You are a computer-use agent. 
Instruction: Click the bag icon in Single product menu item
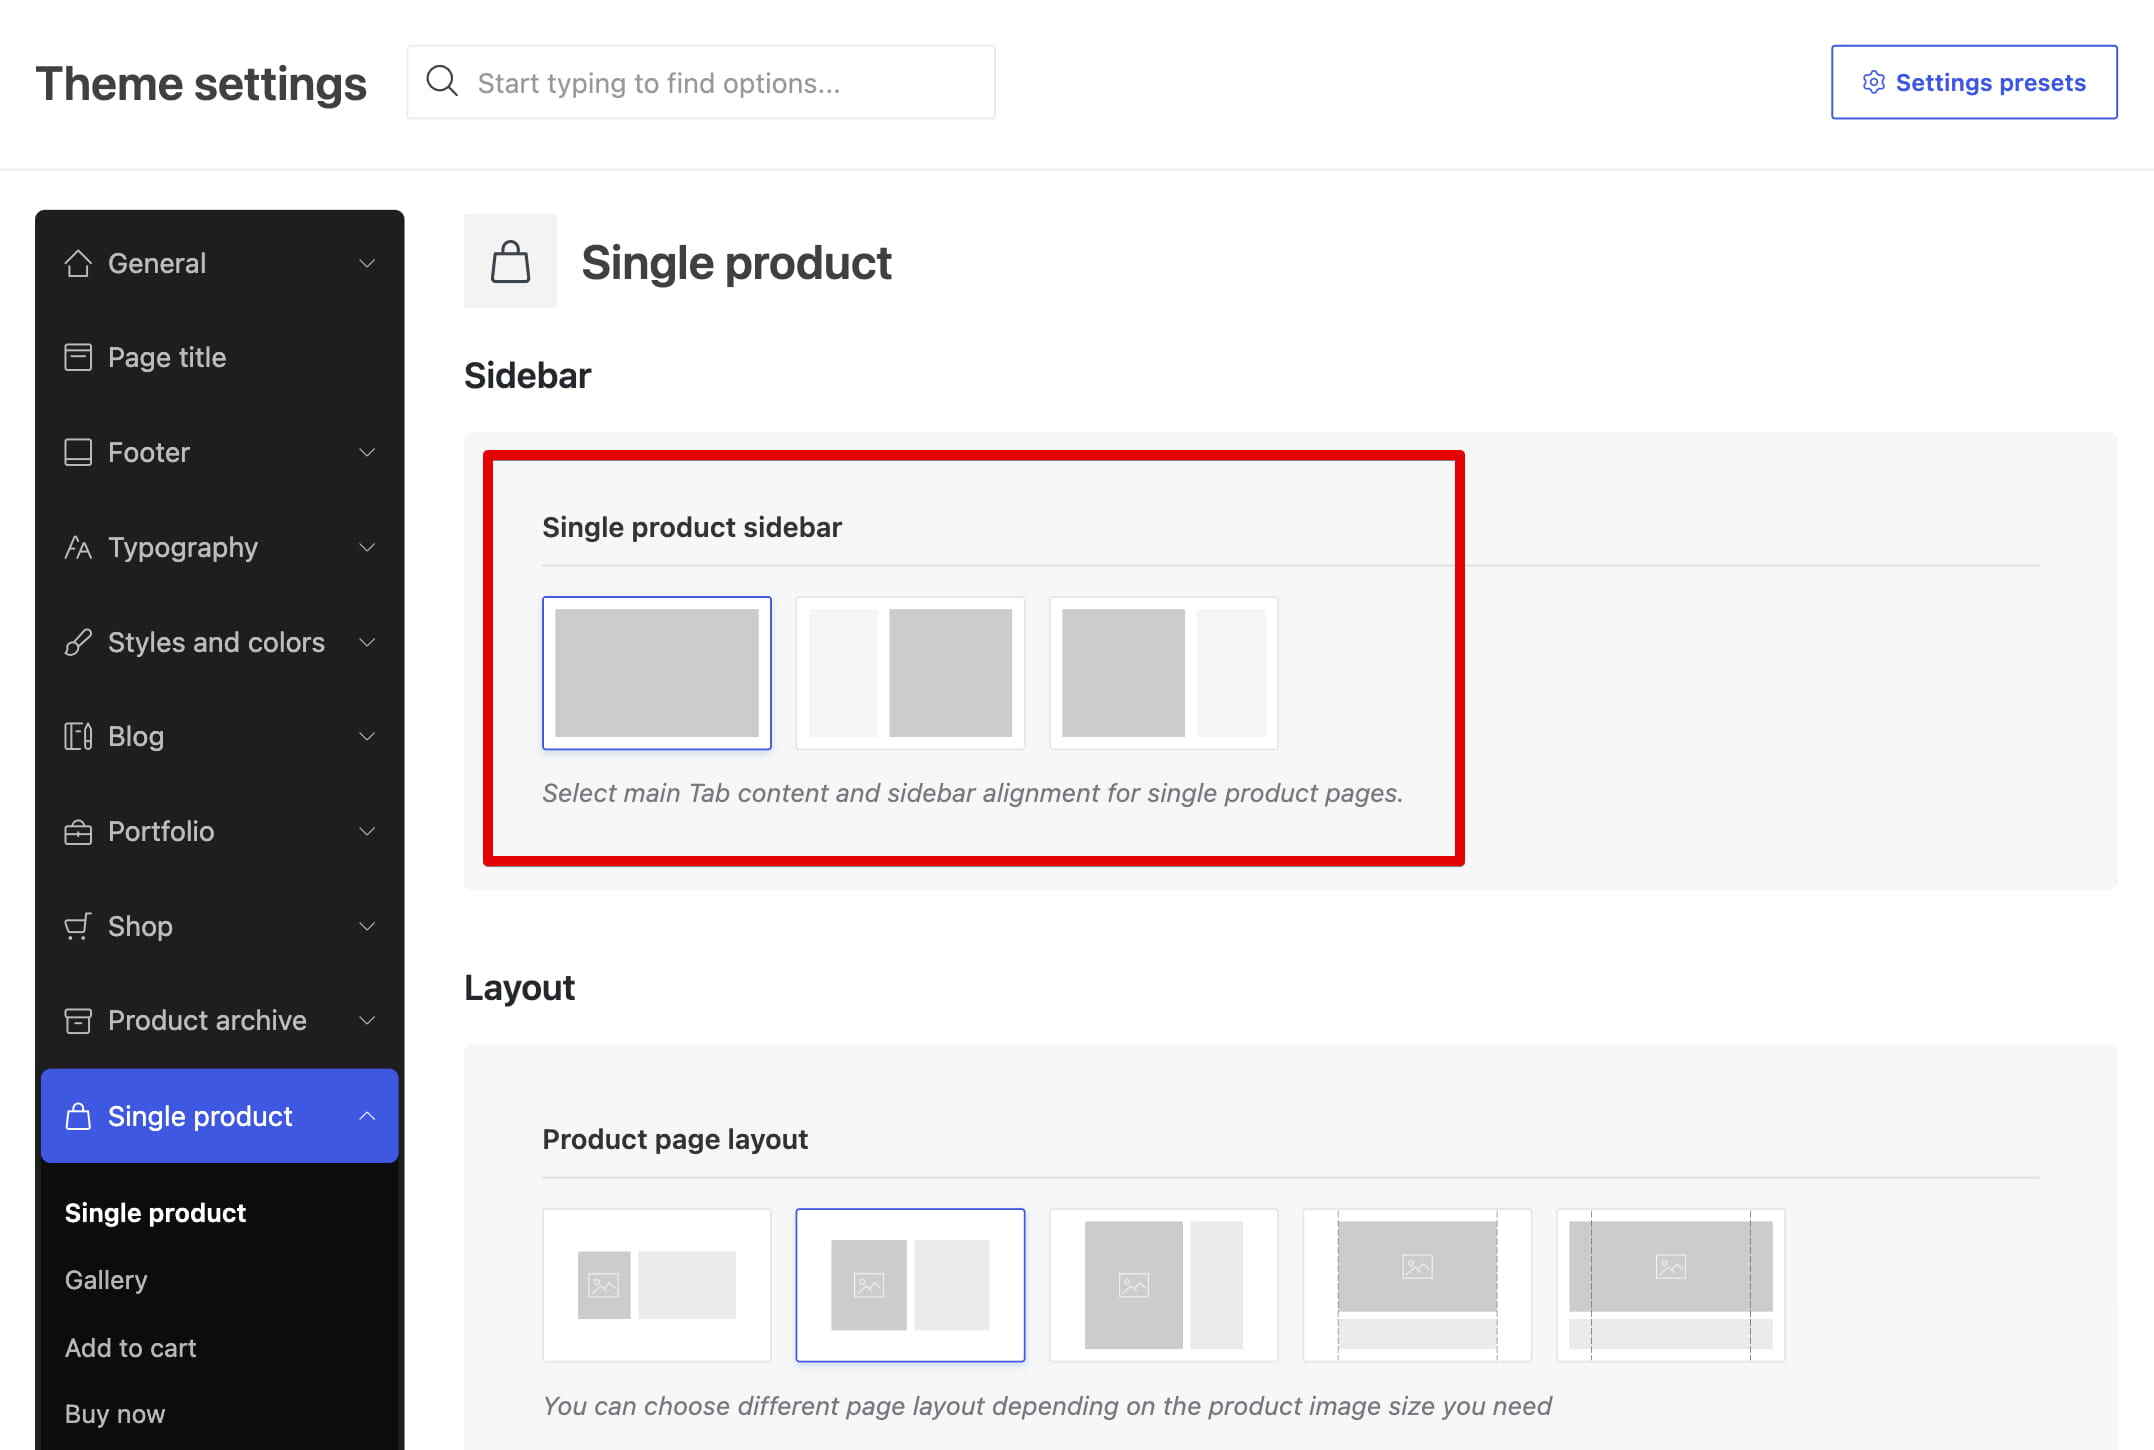coord(78,1116)
